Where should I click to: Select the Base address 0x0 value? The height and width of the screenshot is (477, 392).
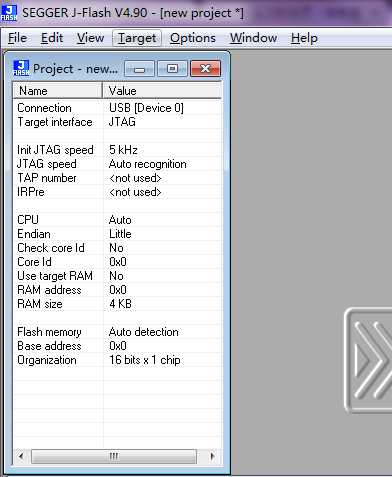(x=118, y=346)
